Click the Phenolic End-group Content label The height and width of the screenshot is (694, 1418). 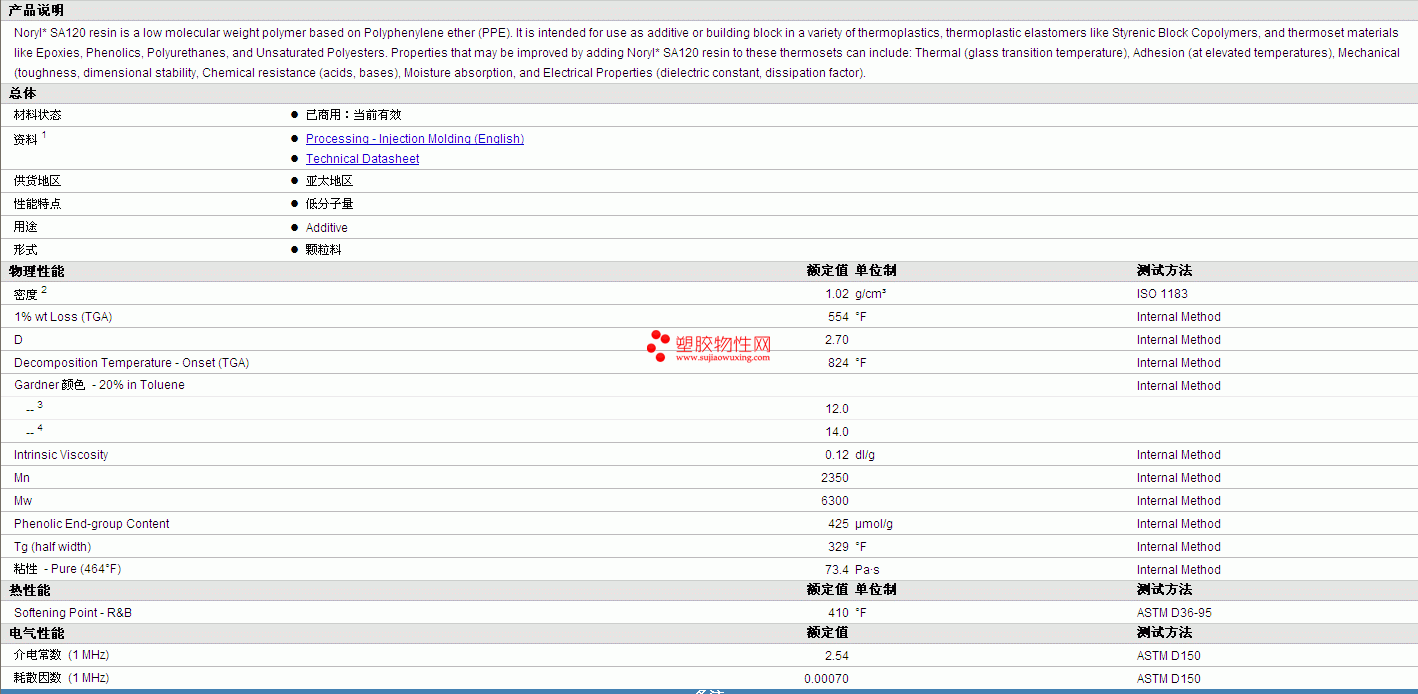point(92,524)
